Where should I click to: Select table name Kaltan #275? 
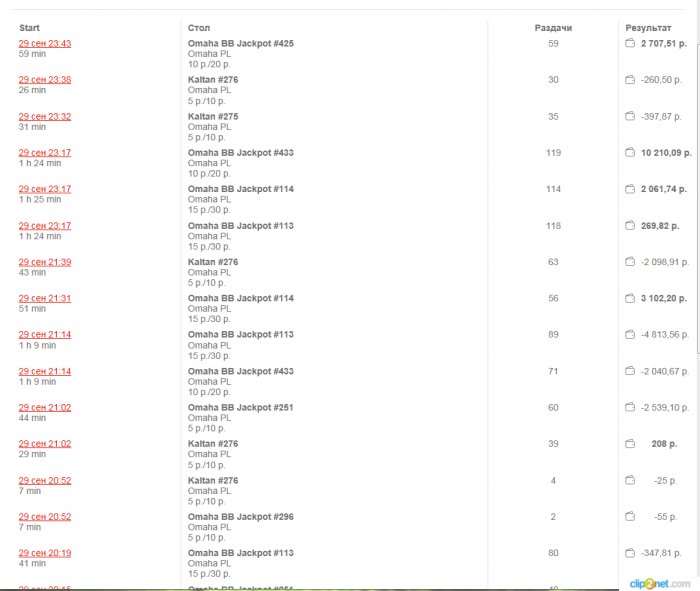point(213,117)
